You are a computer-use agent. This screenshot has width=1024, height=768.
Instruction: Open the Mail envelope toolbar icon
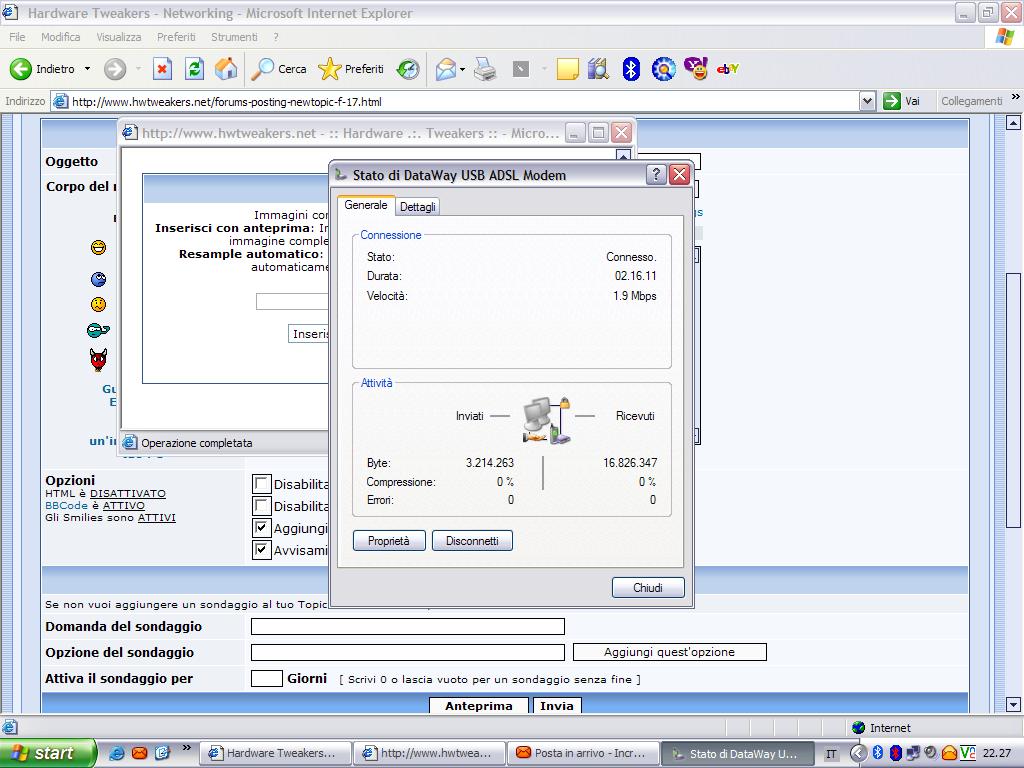pyautogui.click(x=445, y=69)
